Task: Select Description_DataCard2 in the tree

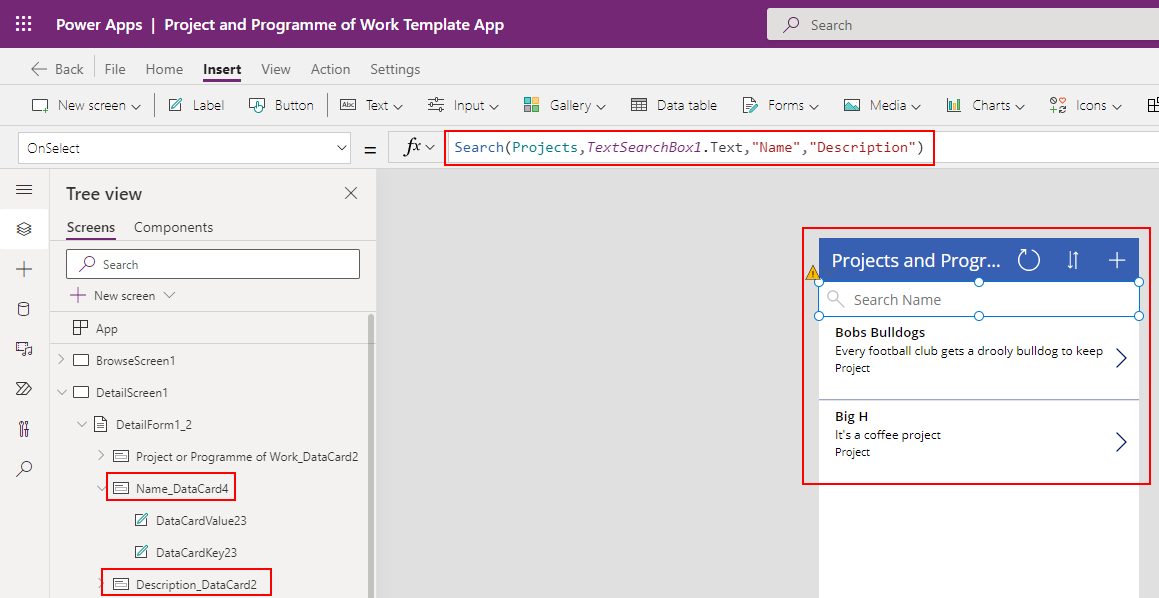Action: (x=196, y=585)
